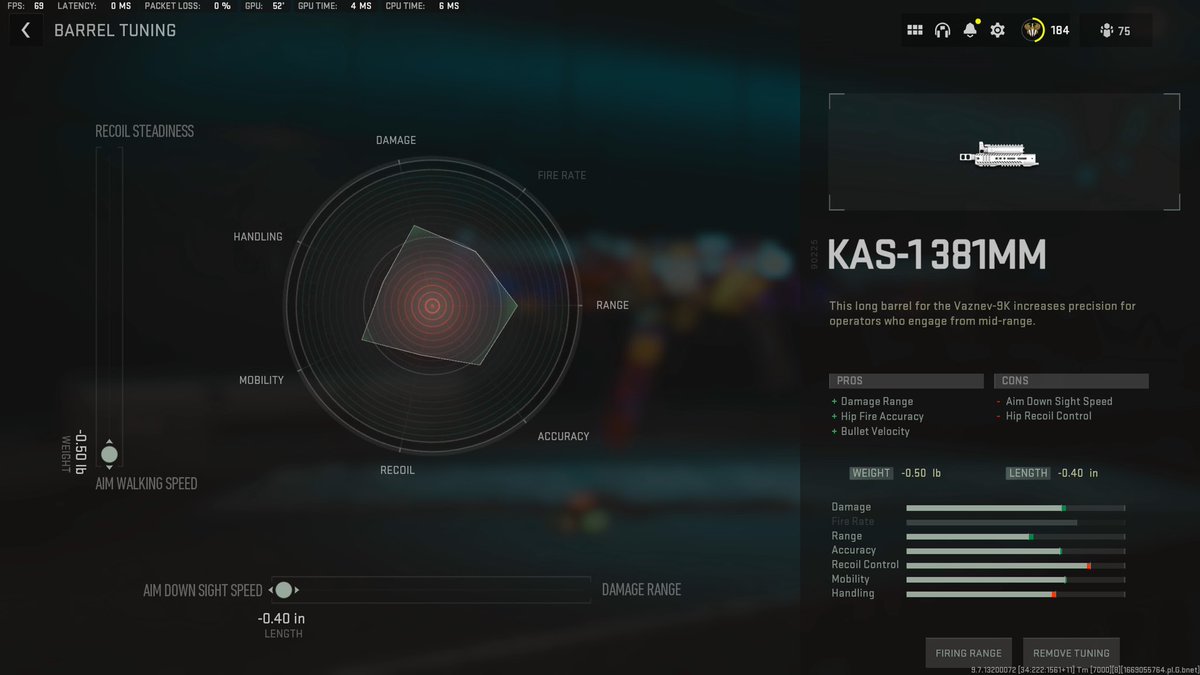Viewport: 1200px width, 675px height.
Task: Click the Aim Down Sight Speed slider label
Action: 203,590
